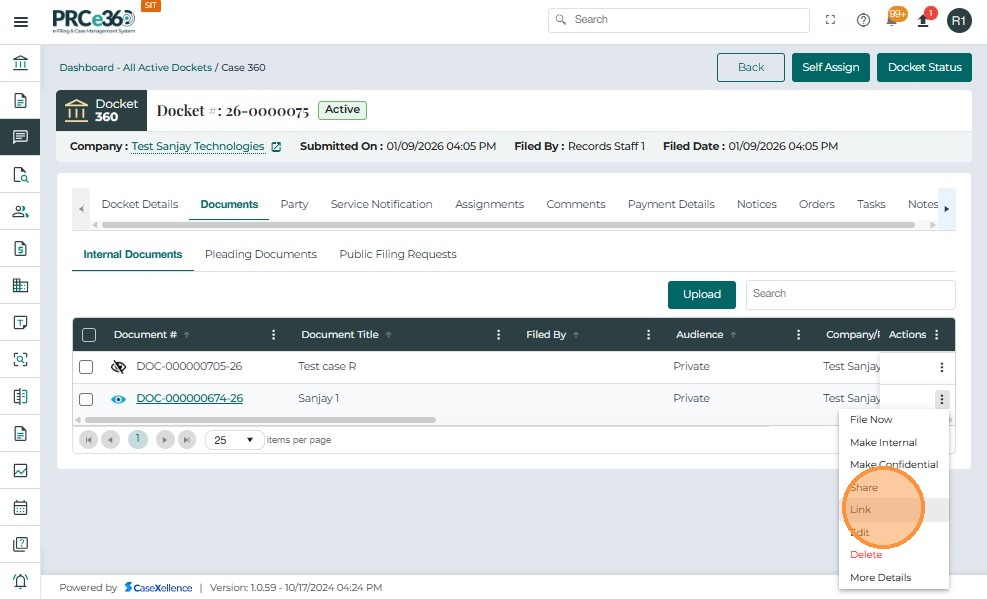This screenshot has height=599, width=987.
Task: Click the Upload button
Action: 702,294
